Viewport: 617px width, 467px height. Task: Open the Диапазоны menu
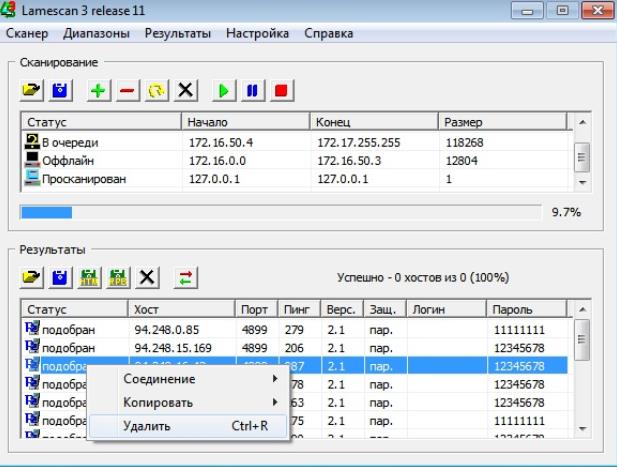(x=95, y=33)
